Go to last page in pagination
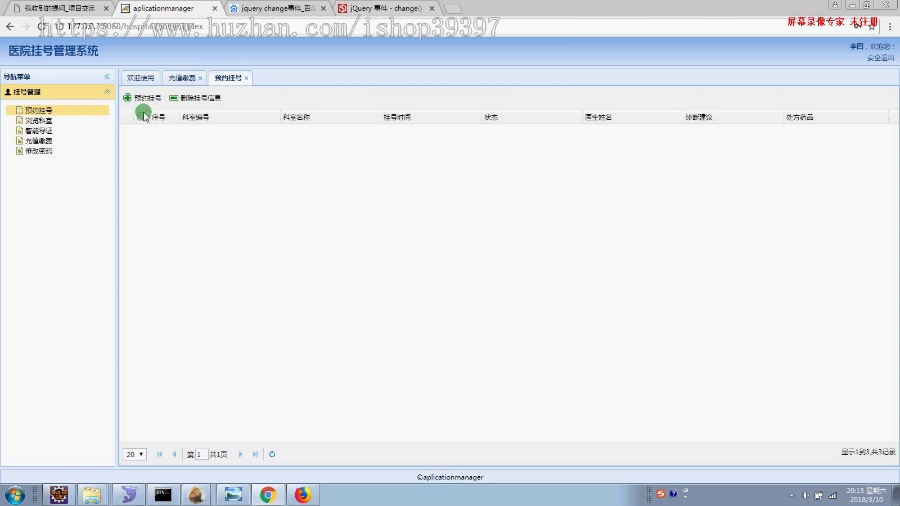The height and width of the screenshot is (506, 900). [x=255, y=454]
